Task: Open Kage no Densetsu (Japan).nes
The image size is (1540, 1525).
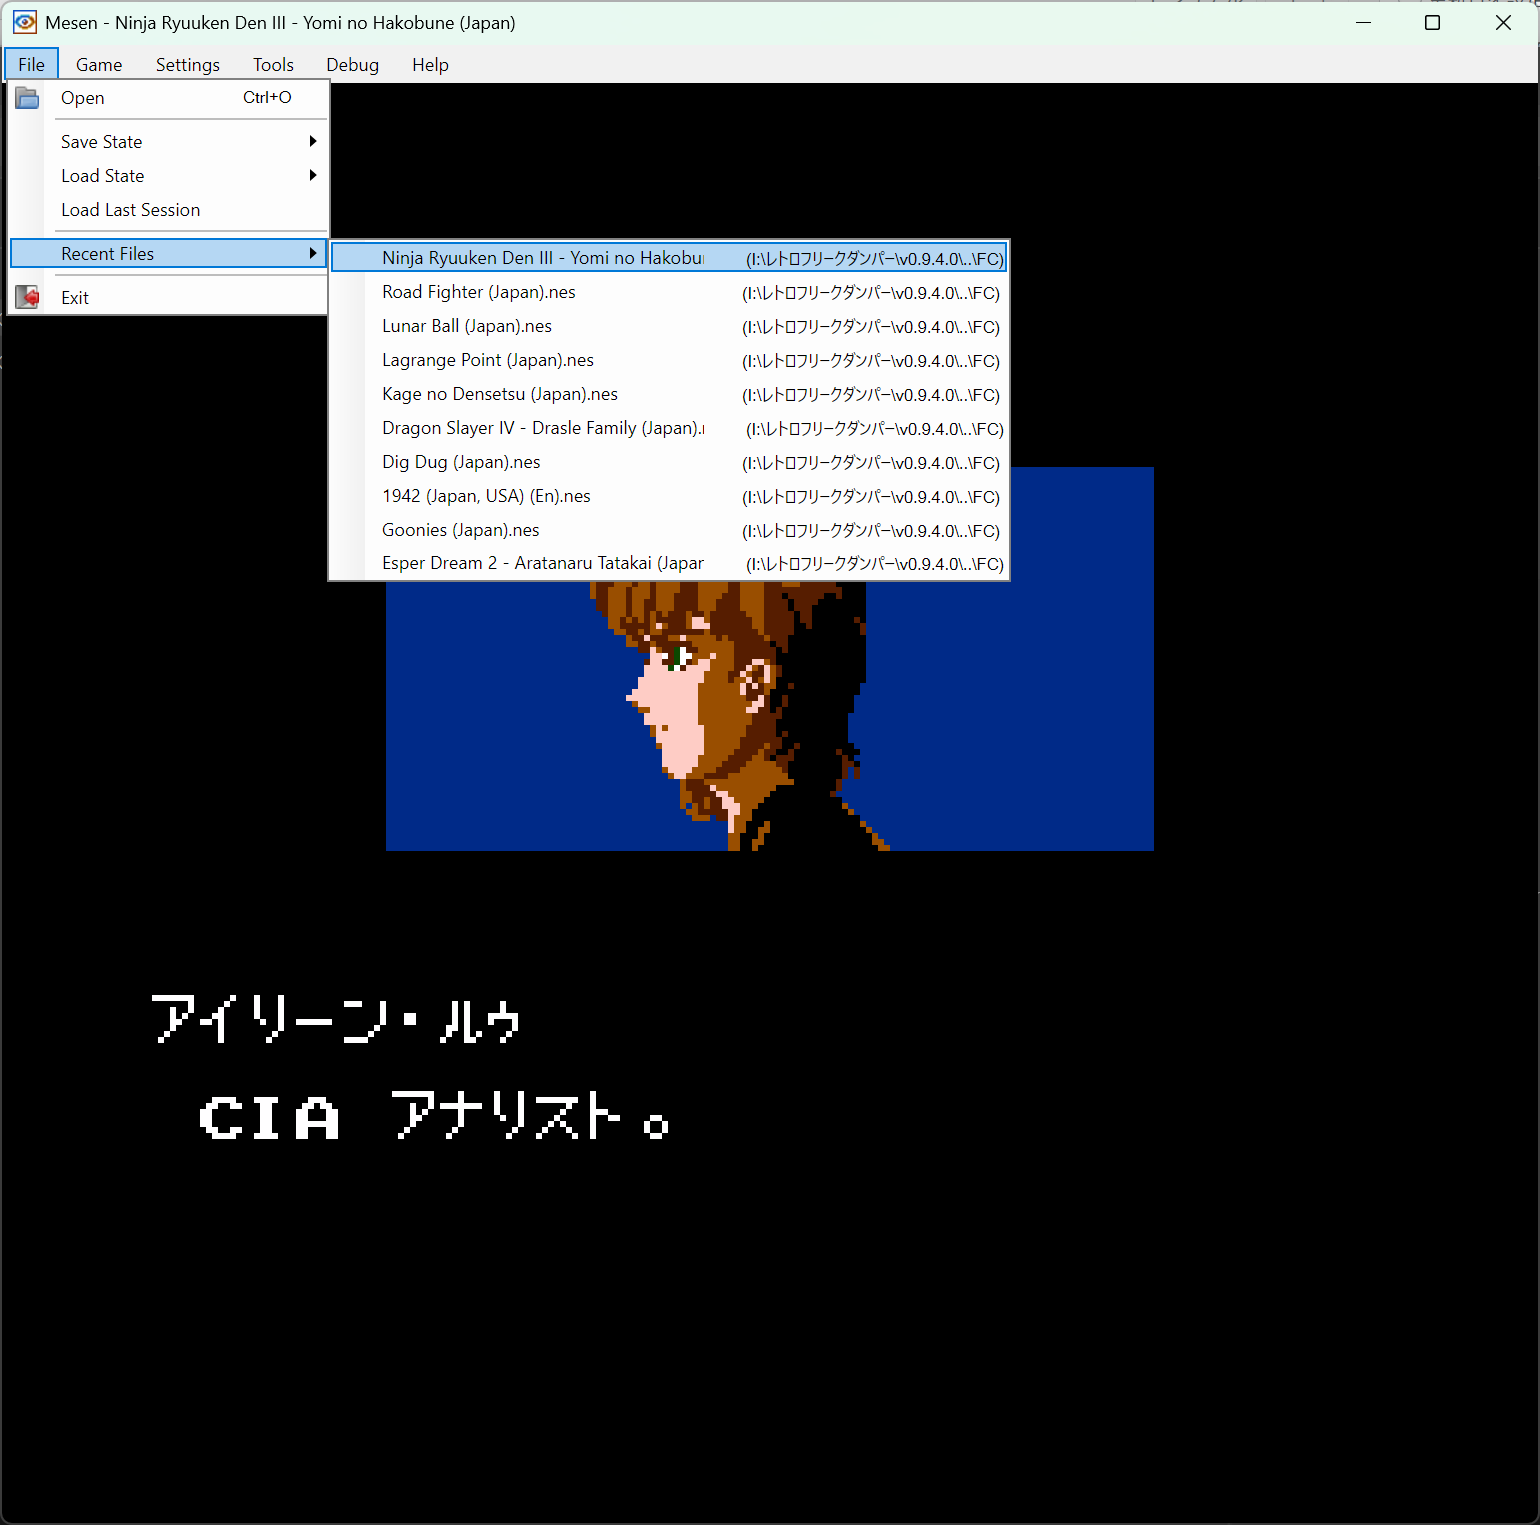Action: tap(500, 394)
